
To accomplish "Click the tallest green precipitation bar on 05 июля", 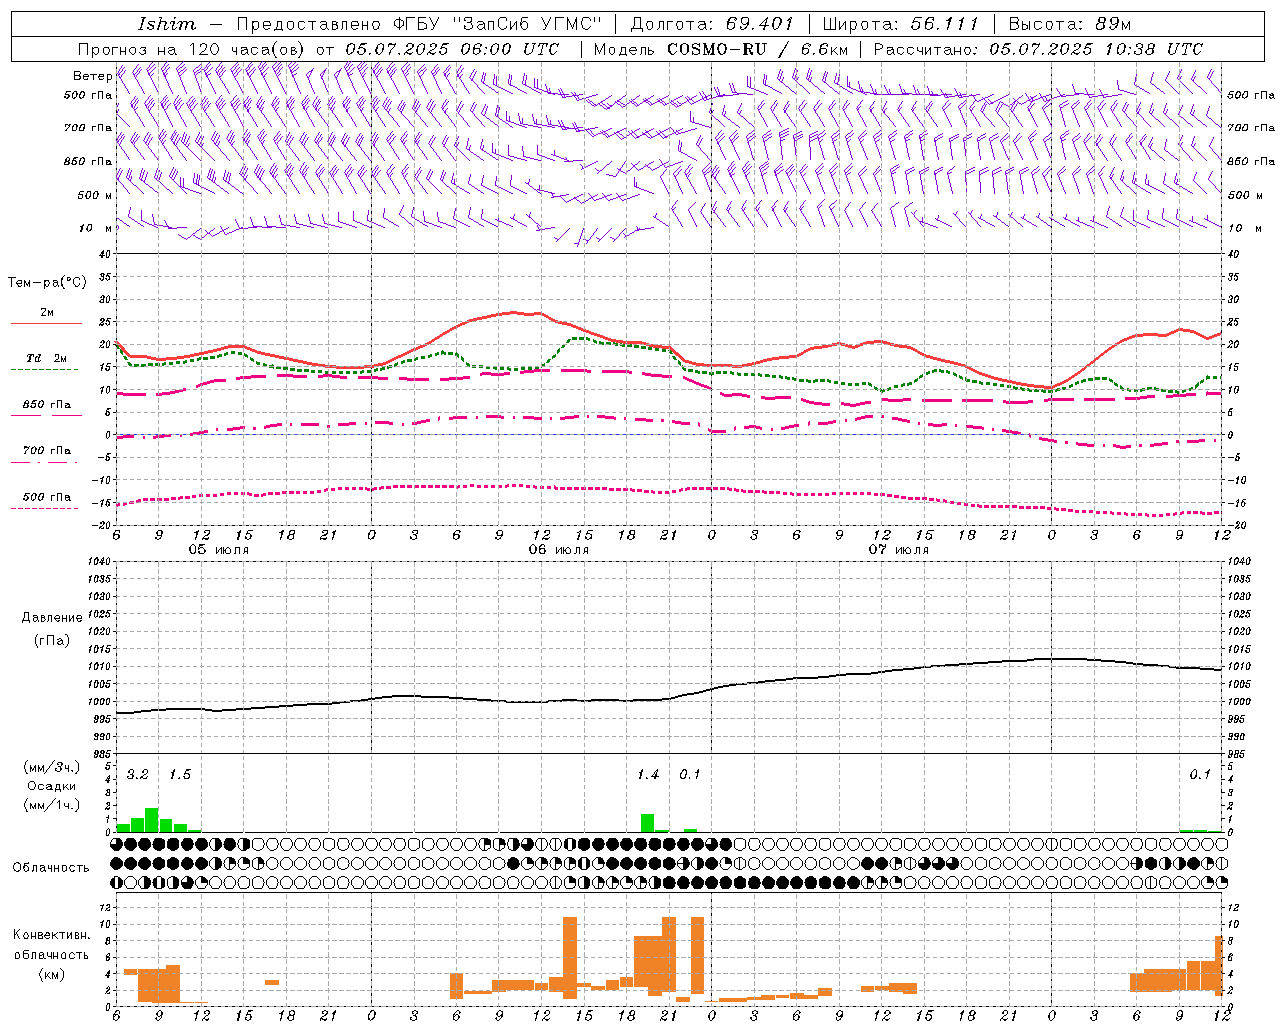I will pos(152,820).
